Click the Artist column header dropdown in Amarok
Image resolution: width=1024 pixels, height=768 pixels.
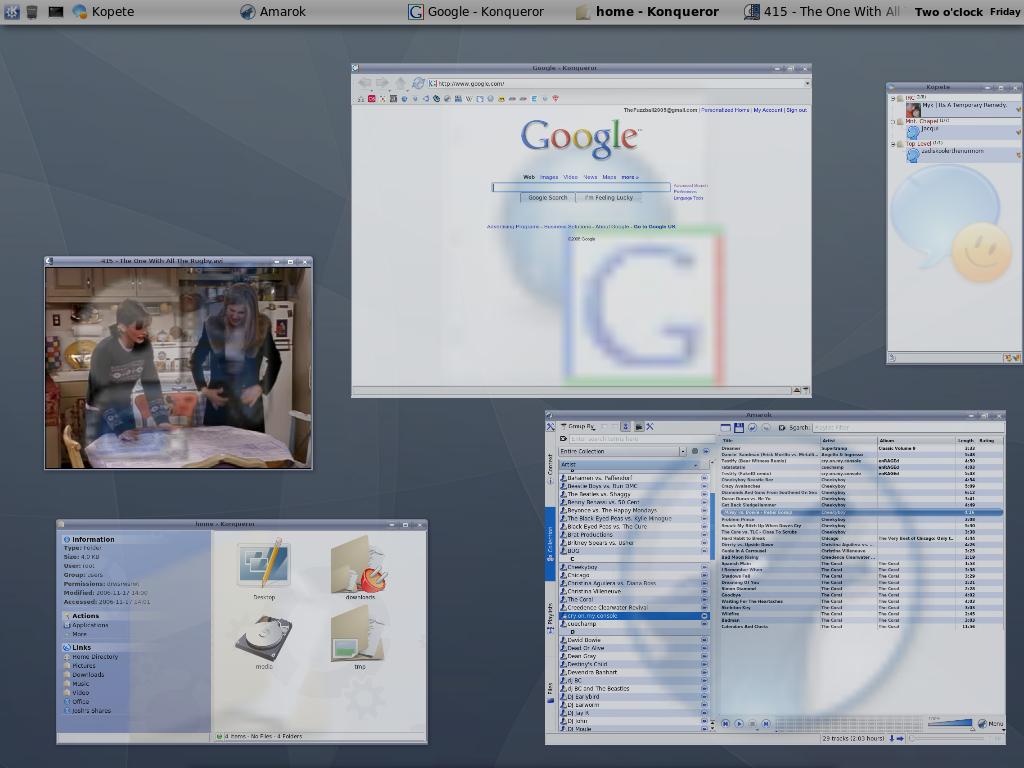click(630, 465)
